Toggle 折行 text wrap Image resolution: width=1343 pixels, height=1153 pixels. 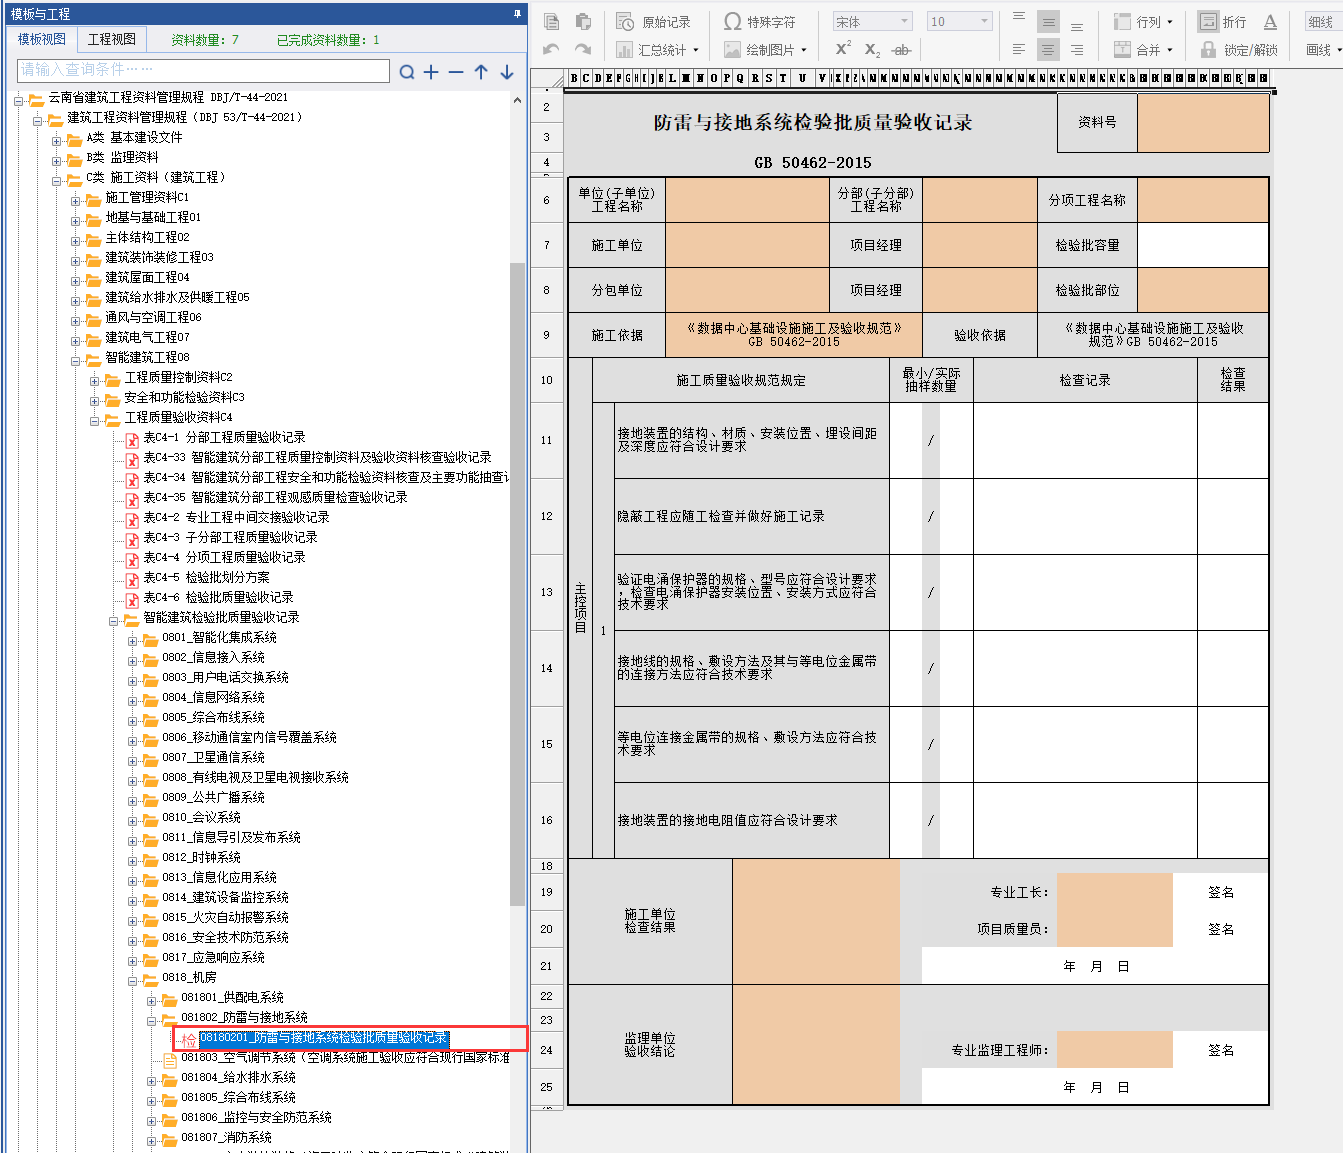coord(1222,21)
